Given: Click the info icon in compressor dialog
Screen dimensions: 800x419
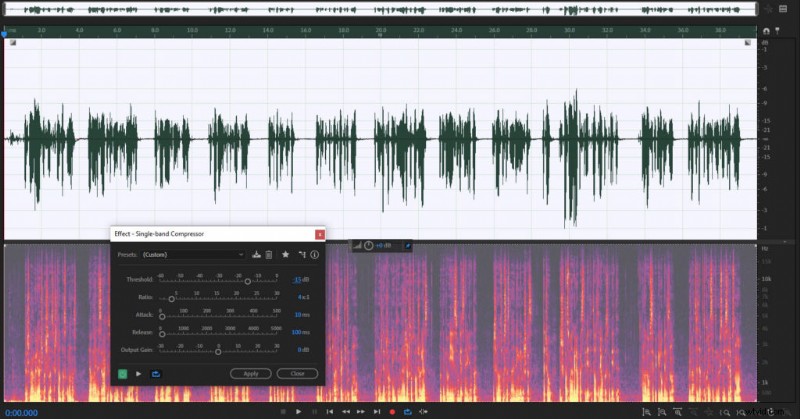Looking at the screenshot, I should 315,254.
